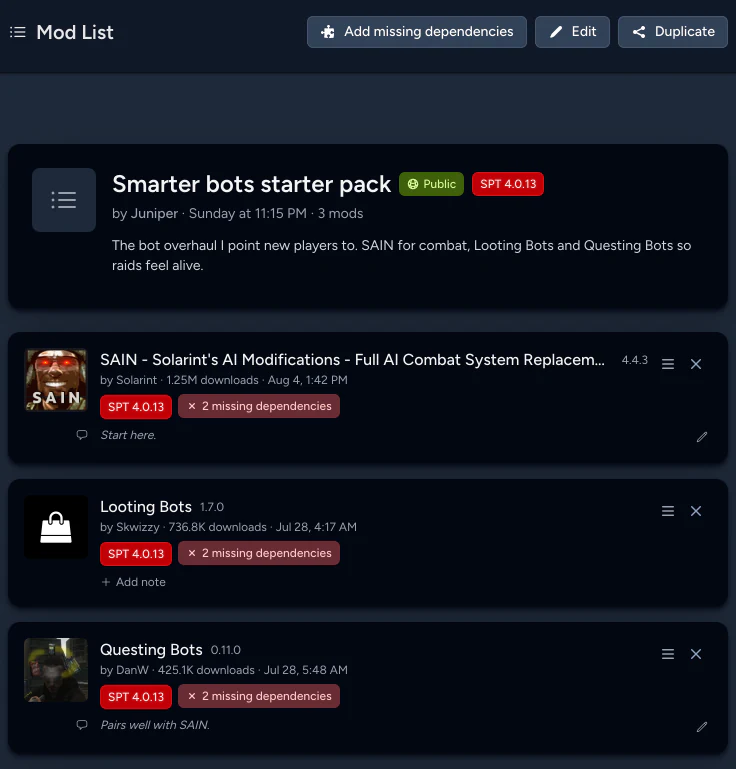
Task: Remove Questing Bots from the list
Action: point(696,654)
